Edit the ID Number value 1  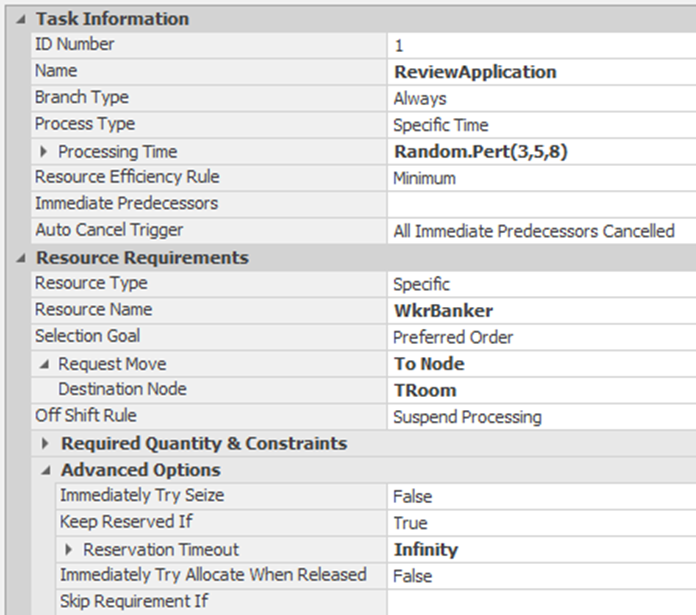[542, 46]
